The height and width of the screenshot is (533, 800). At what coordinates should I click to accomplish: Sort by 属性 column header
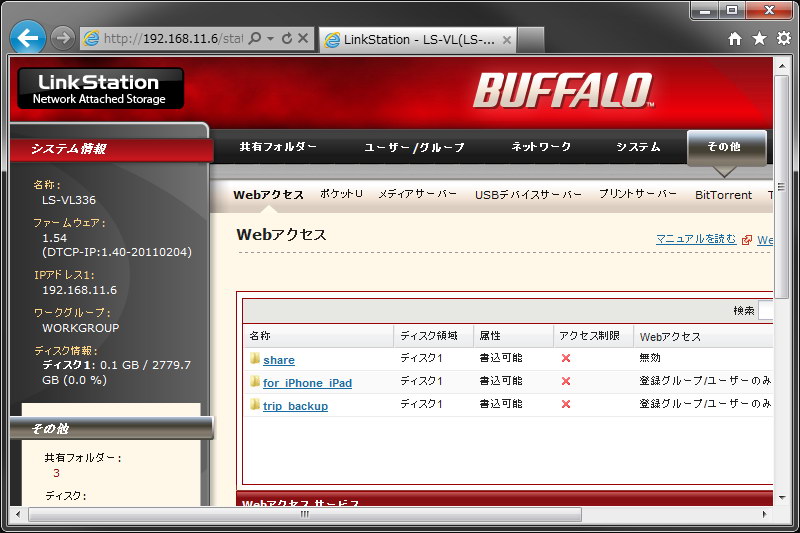tap(513, 336)
